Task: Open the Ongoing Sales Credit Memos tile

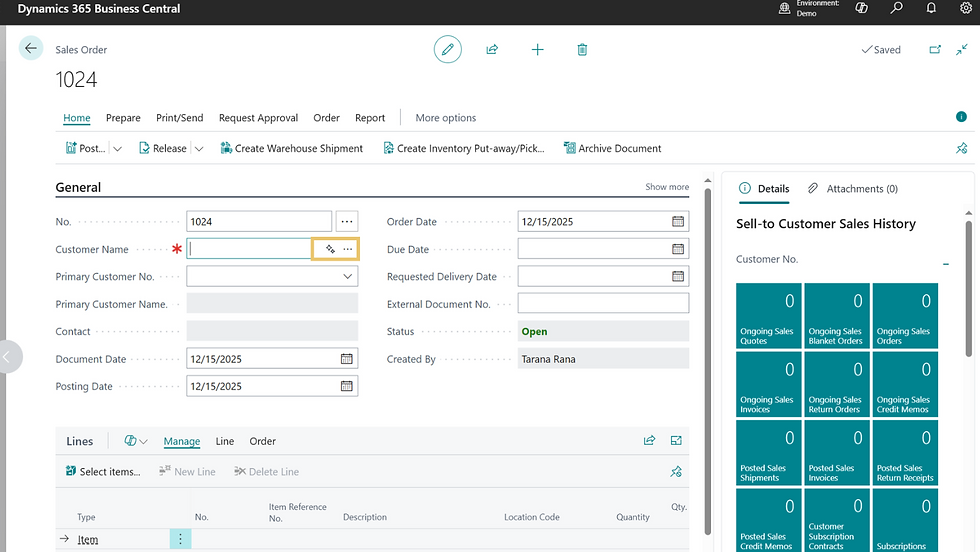Action: (905, 384)
